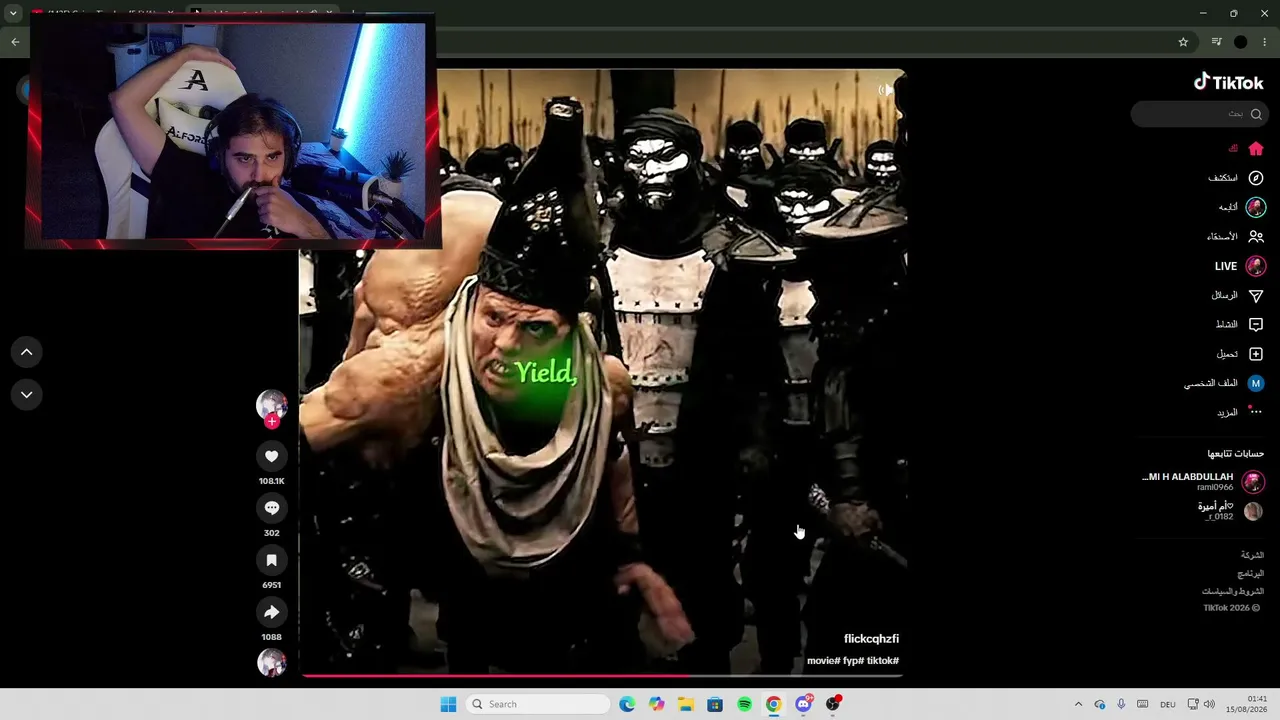Follow the creator with the plus badge
This screenshot has width=1280, height=720.
coord(271,422)
